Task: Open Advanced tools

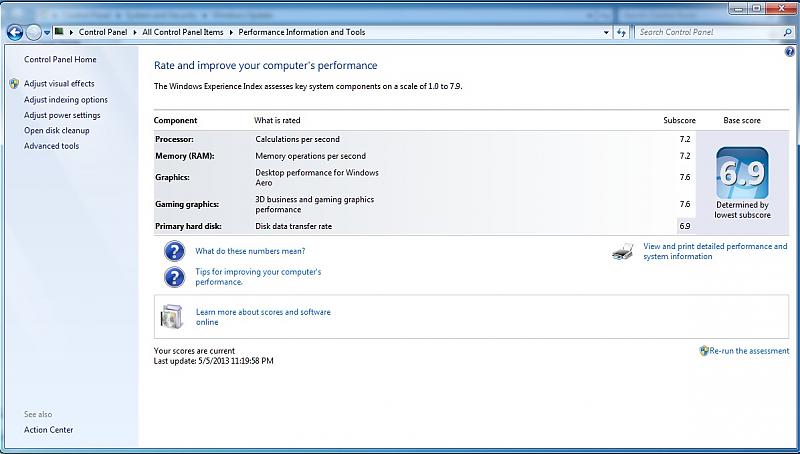Action: [52, 146]
